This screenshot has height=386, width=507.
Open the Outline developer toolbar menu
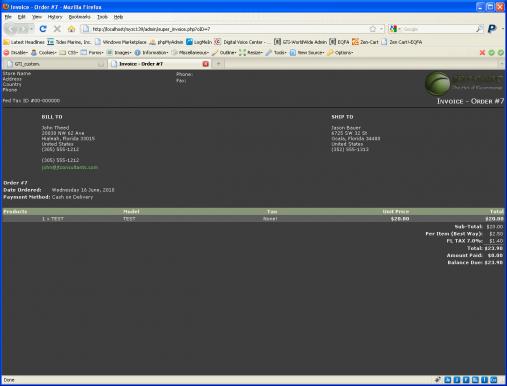pos(224,53)
